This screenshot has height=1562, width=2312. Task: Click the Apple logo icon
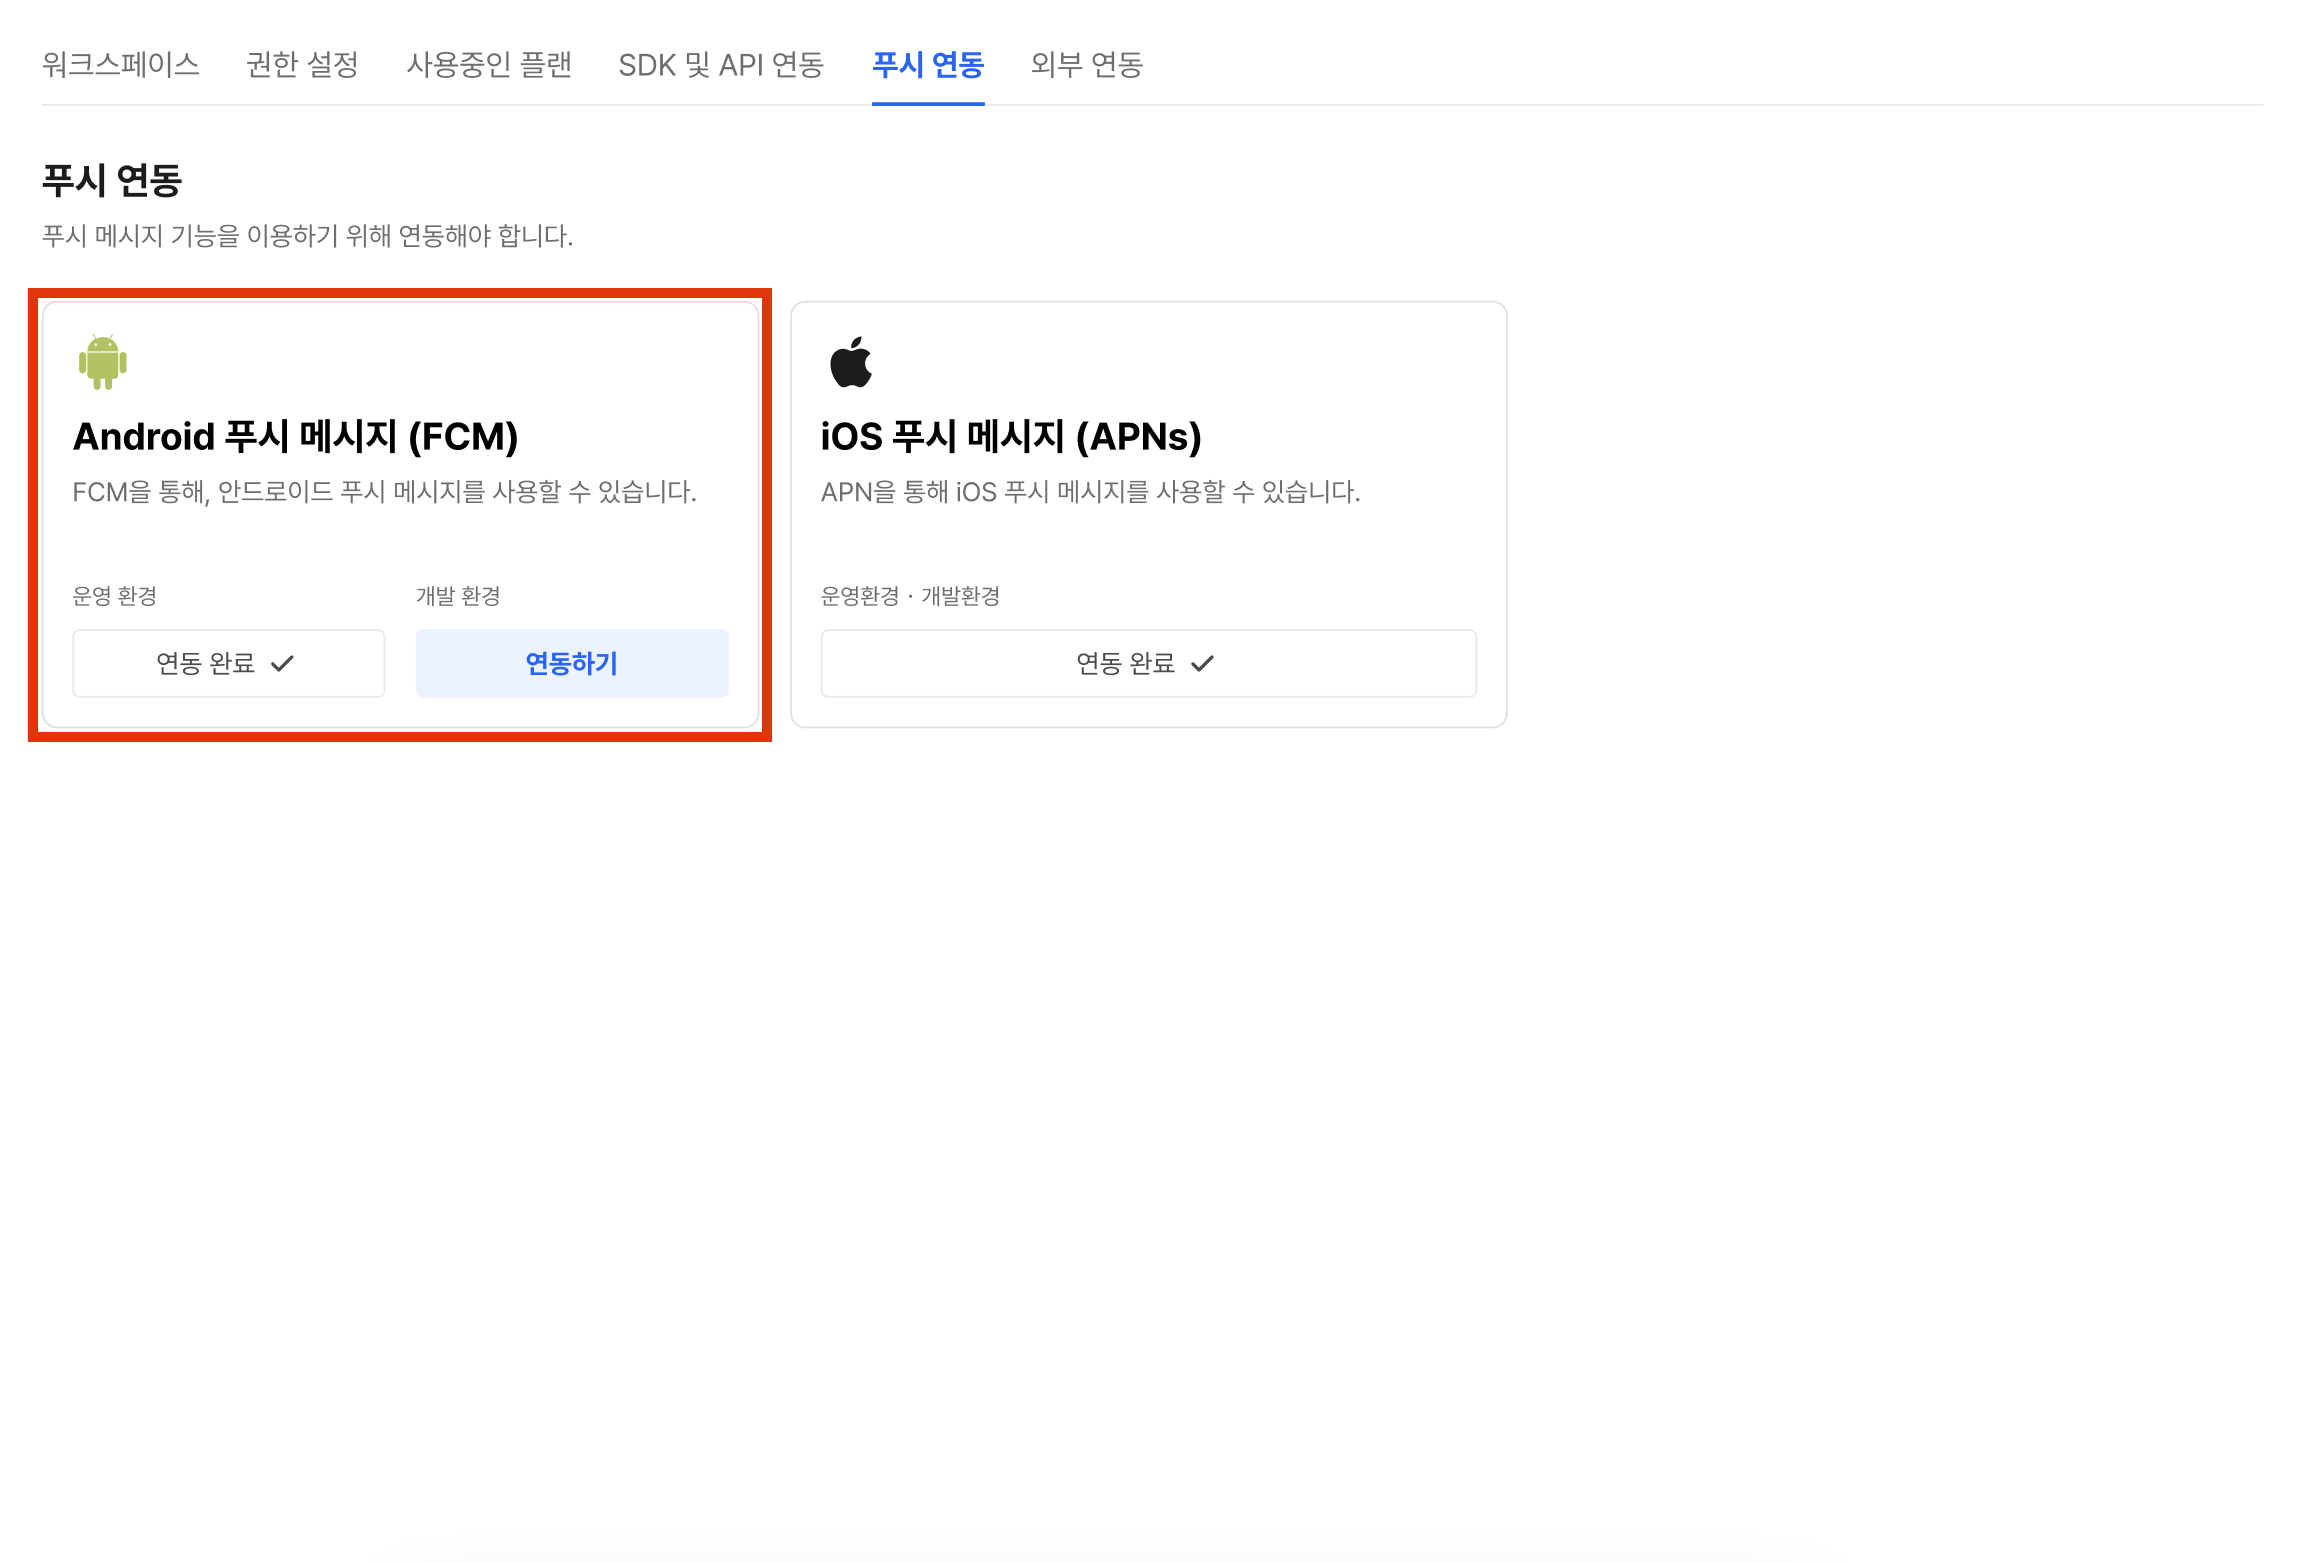point(851,362)
